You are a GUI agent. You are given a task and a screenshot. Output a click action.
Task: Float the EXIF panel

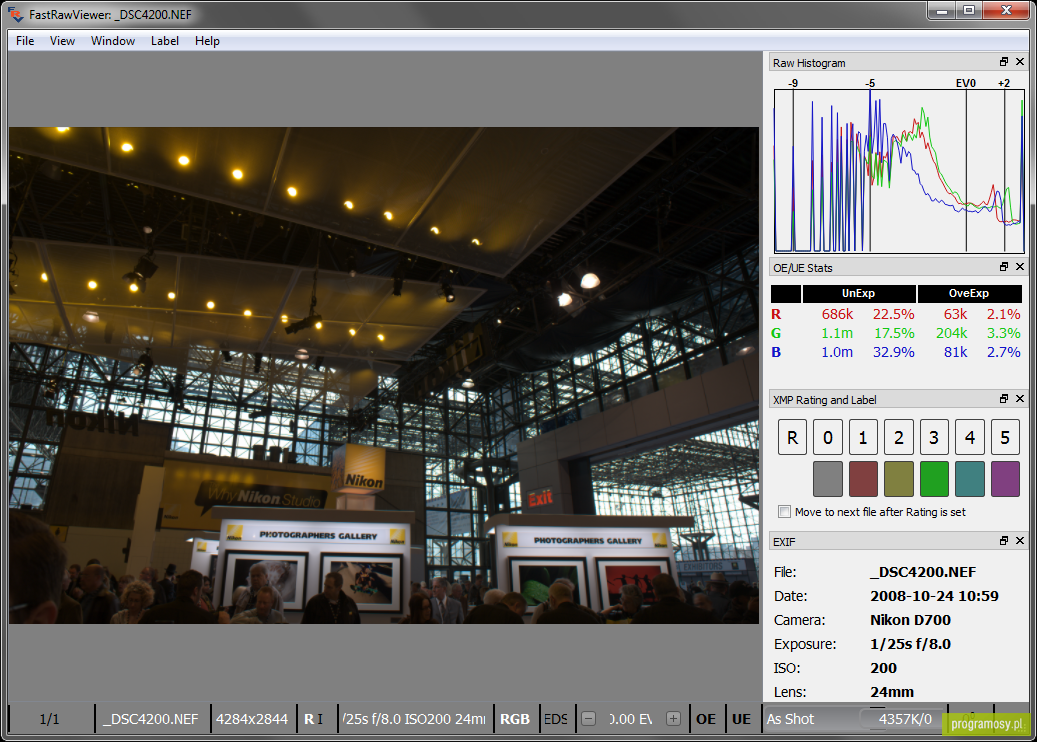1004,540
